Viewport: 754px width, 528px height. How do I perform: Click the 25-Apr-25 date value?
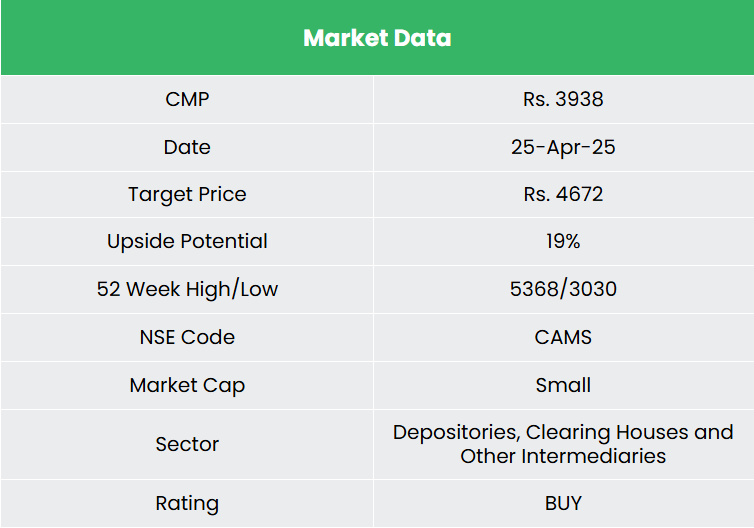(x=563, y=147)
